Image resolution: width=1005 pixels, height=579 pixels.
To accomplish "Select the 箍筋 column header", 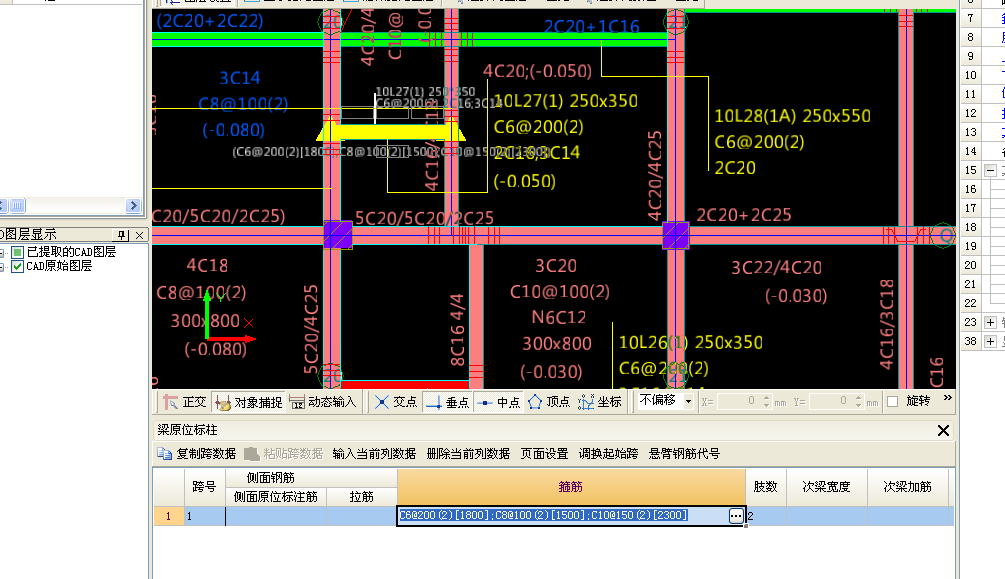I will (x=571, y=487).
